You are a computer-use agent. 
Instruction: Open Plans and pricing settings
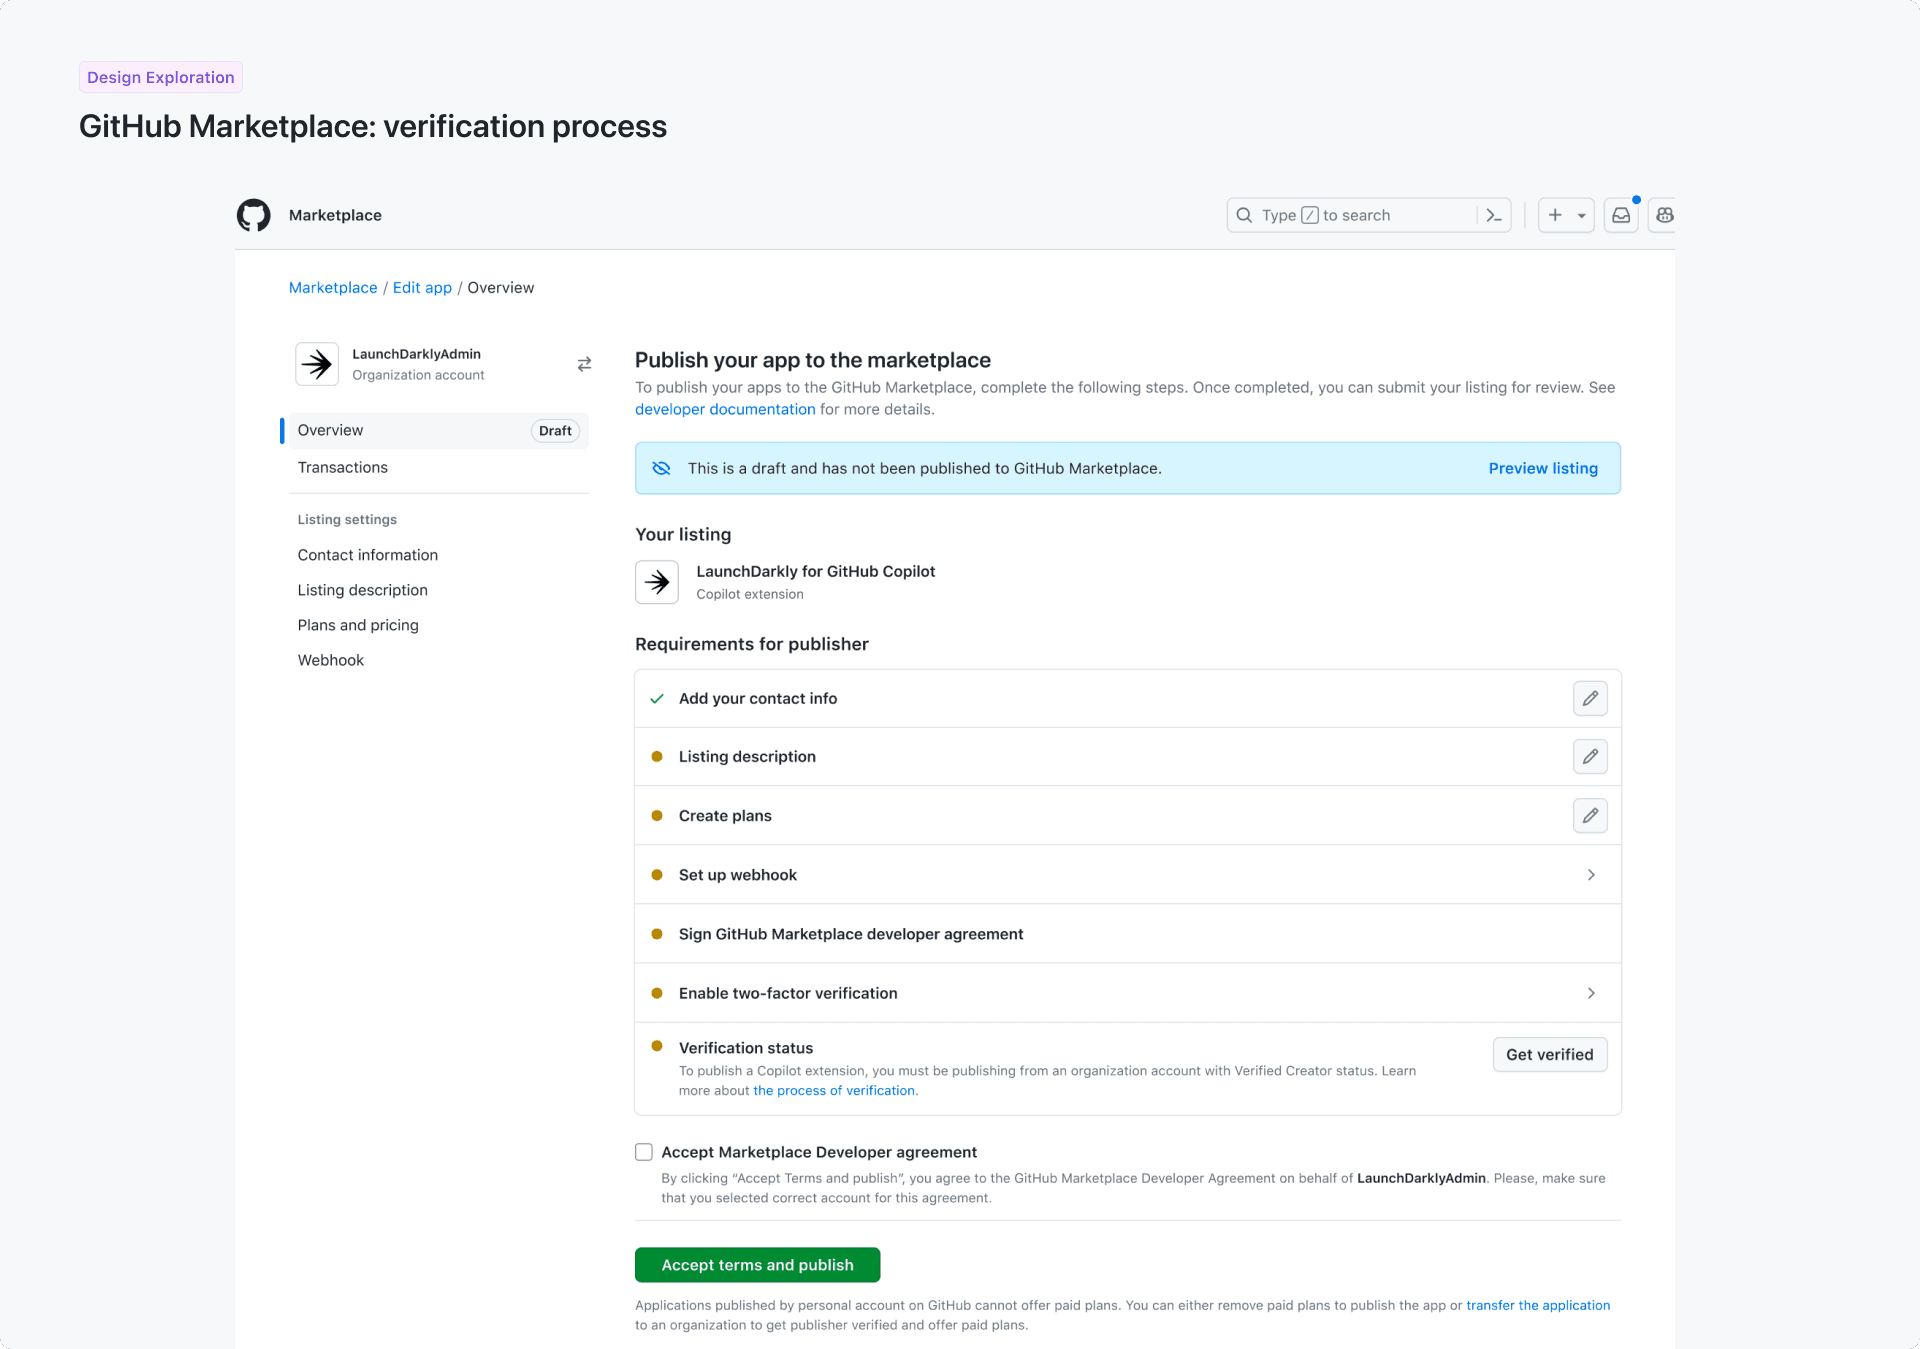(357, 625)
